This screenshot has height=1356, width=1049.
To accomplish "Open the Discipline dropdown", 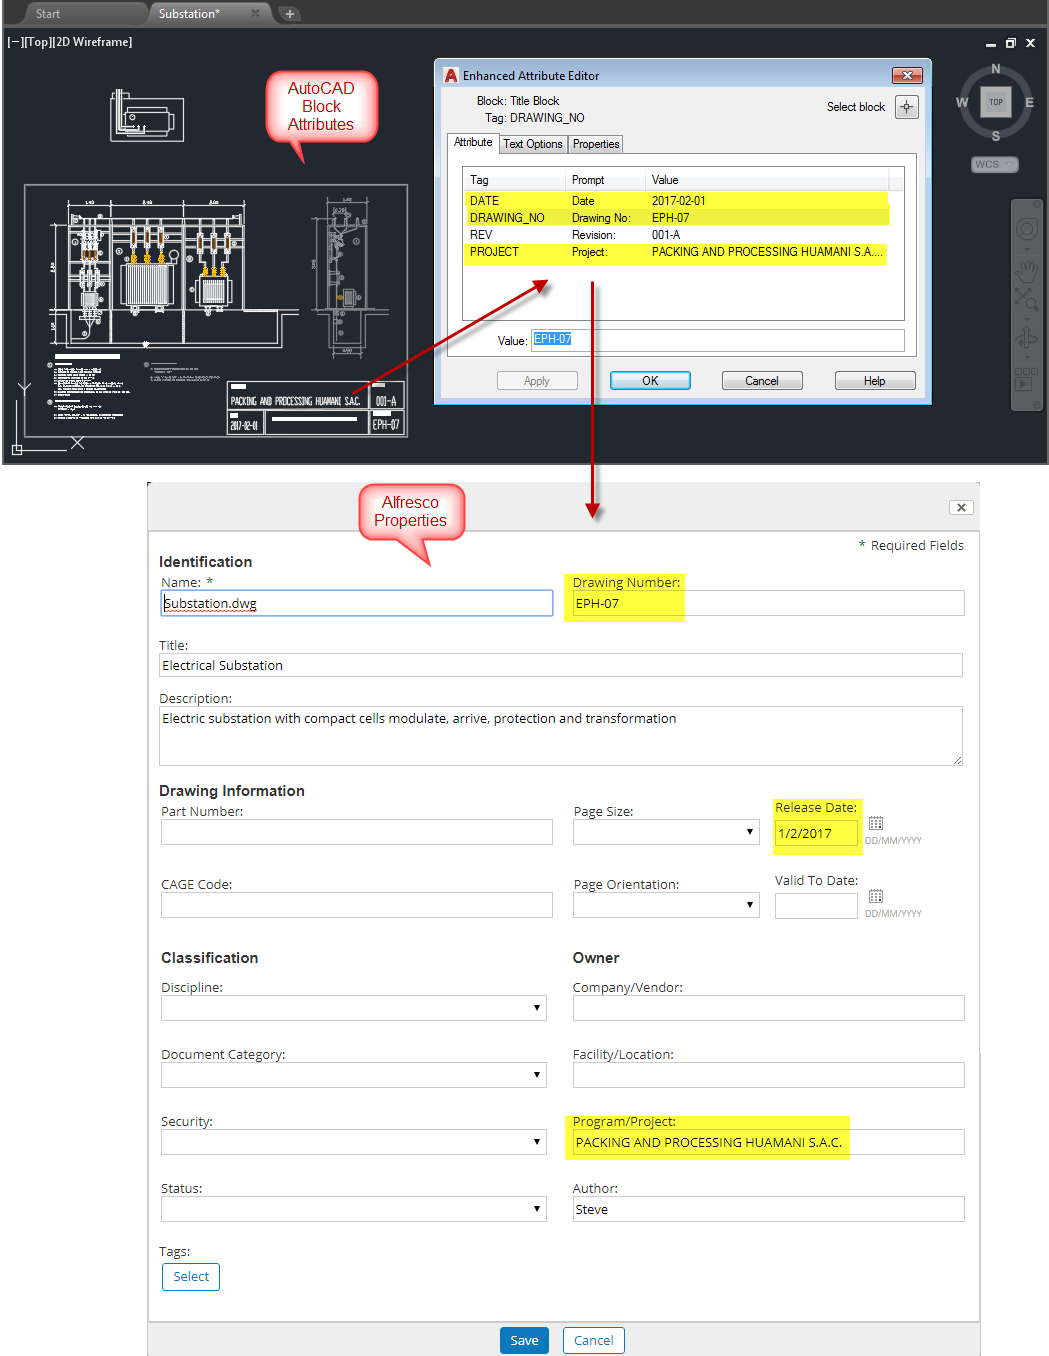I will [536, 1007].
